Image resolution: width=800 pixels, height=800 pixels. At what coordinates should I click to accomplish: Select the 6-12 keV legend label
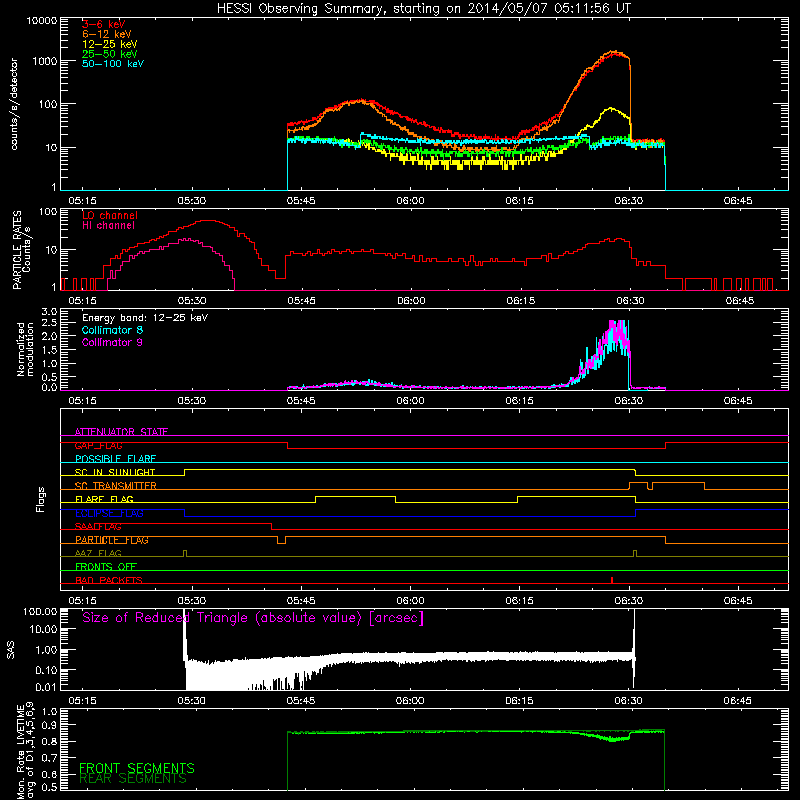click(x=107, y=34)
